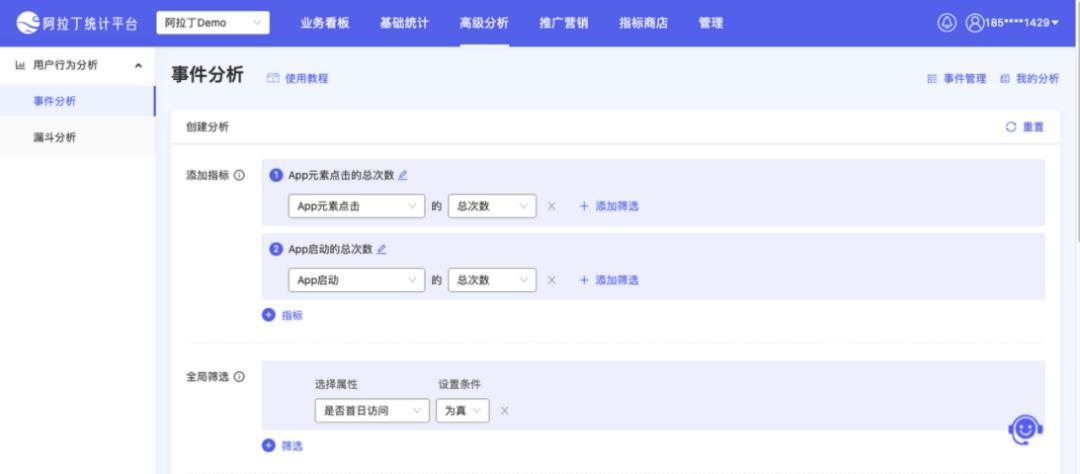The width and height of the screenshot is (1080, 474).
Task: Click info icon next to 添加指标
Action: tap(239, 175)
